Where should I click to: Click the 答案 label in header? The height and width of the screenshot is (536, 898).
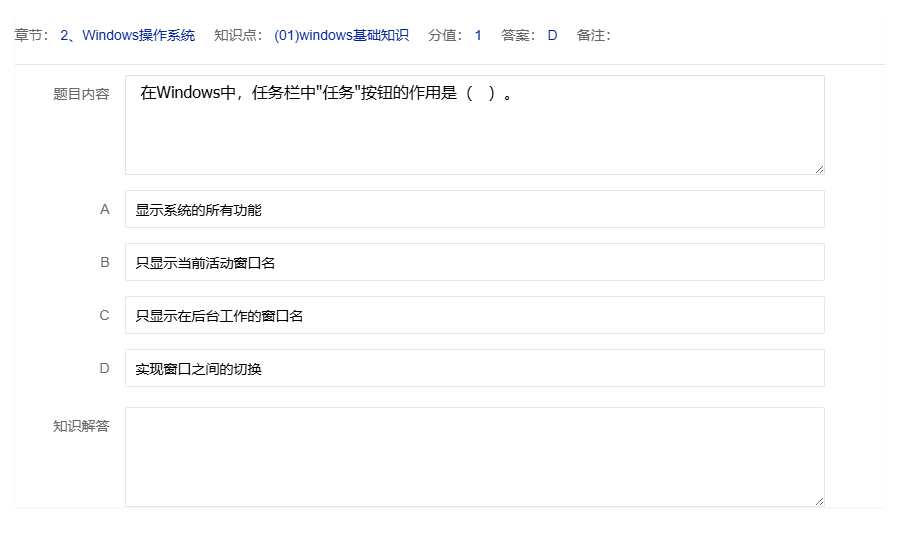tap(518, 35)
